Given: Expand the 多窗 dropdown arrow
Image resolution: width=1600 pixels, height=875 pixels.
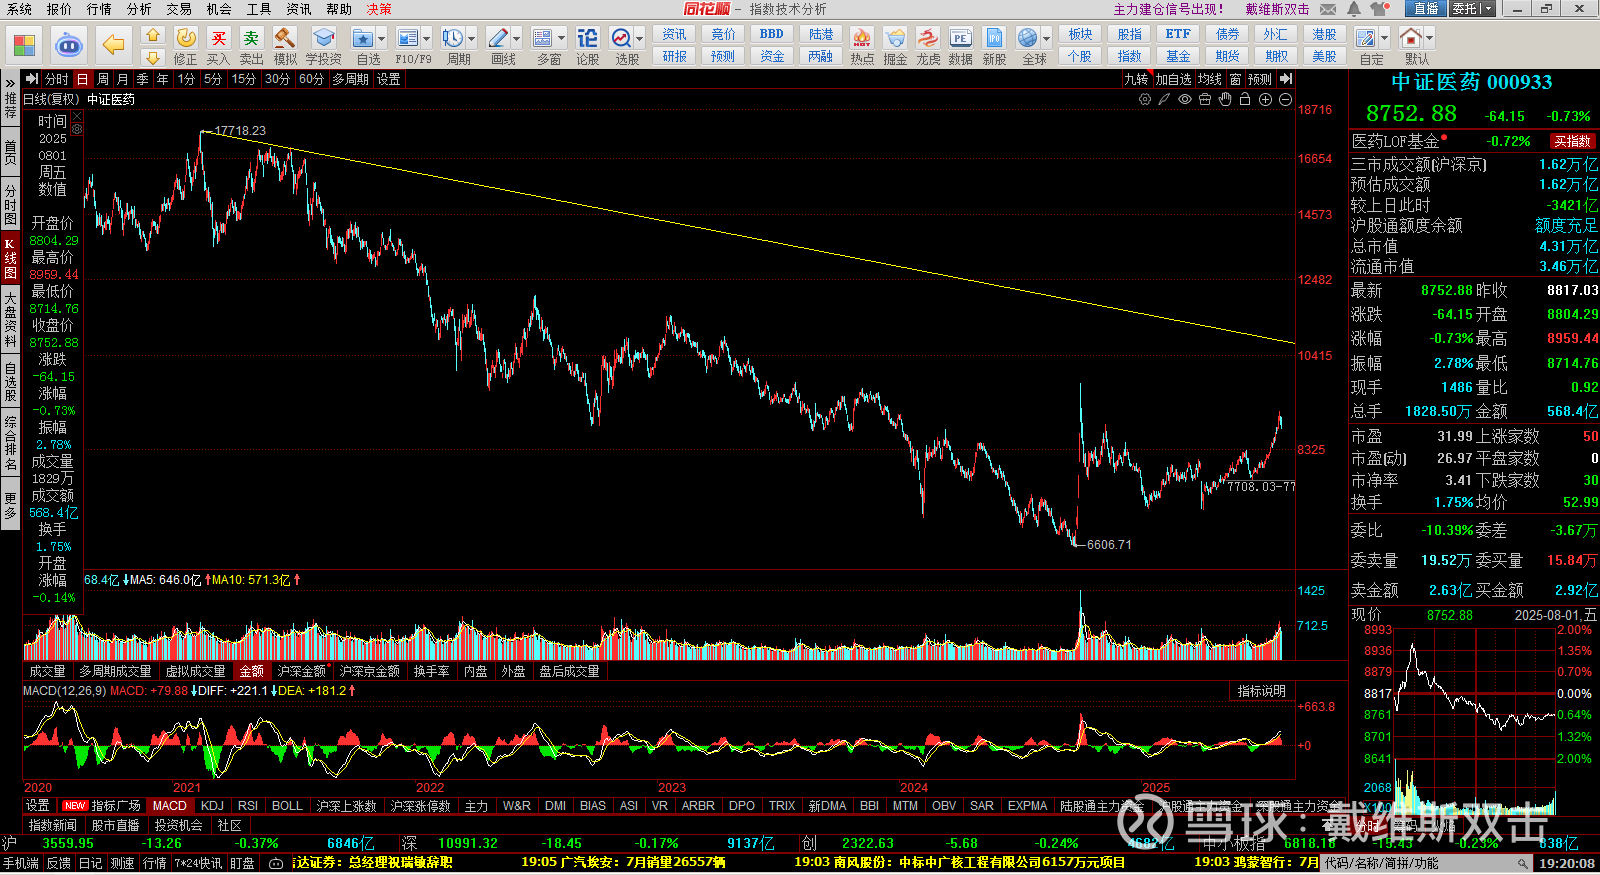Looking at the screenshot, I should (x=562, y=39).
